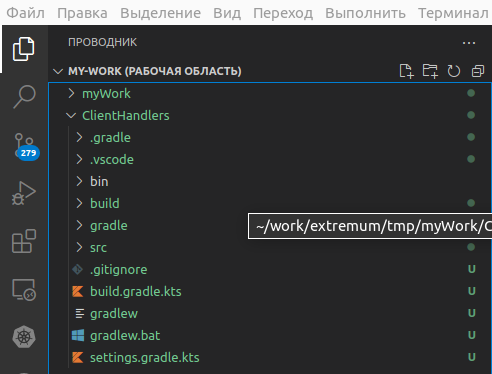The width and height of the screenshot is (492, 374).
Task: Expand the src folder chevron
Action: [x=79, y=247]
